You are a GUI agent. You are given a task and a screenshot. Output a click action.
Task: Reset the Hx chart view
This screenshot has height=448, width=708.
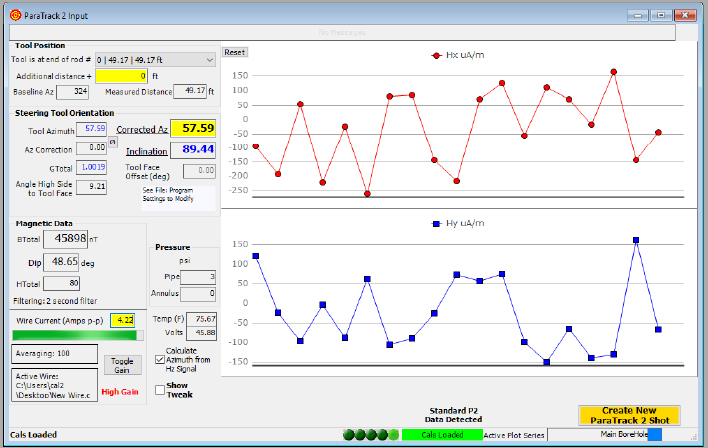234,52
